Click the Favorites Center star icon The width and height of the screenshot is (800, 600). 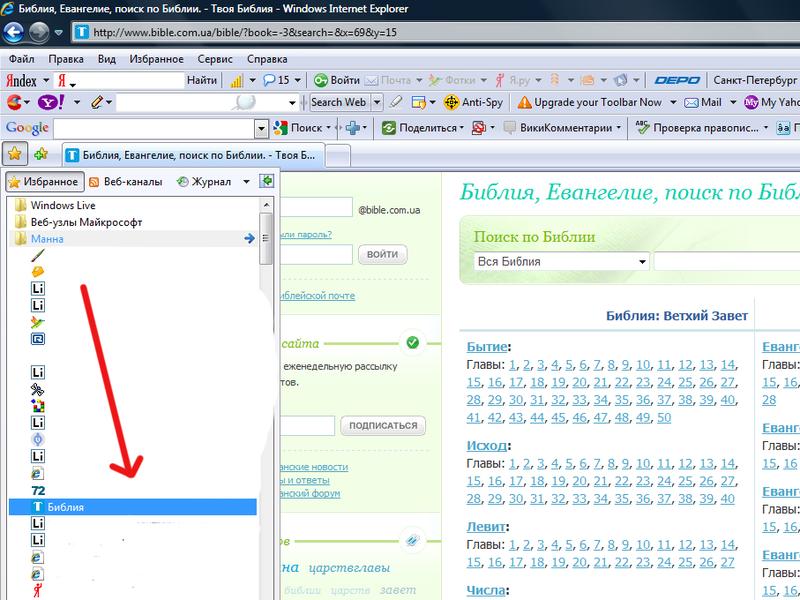point(15,154)
